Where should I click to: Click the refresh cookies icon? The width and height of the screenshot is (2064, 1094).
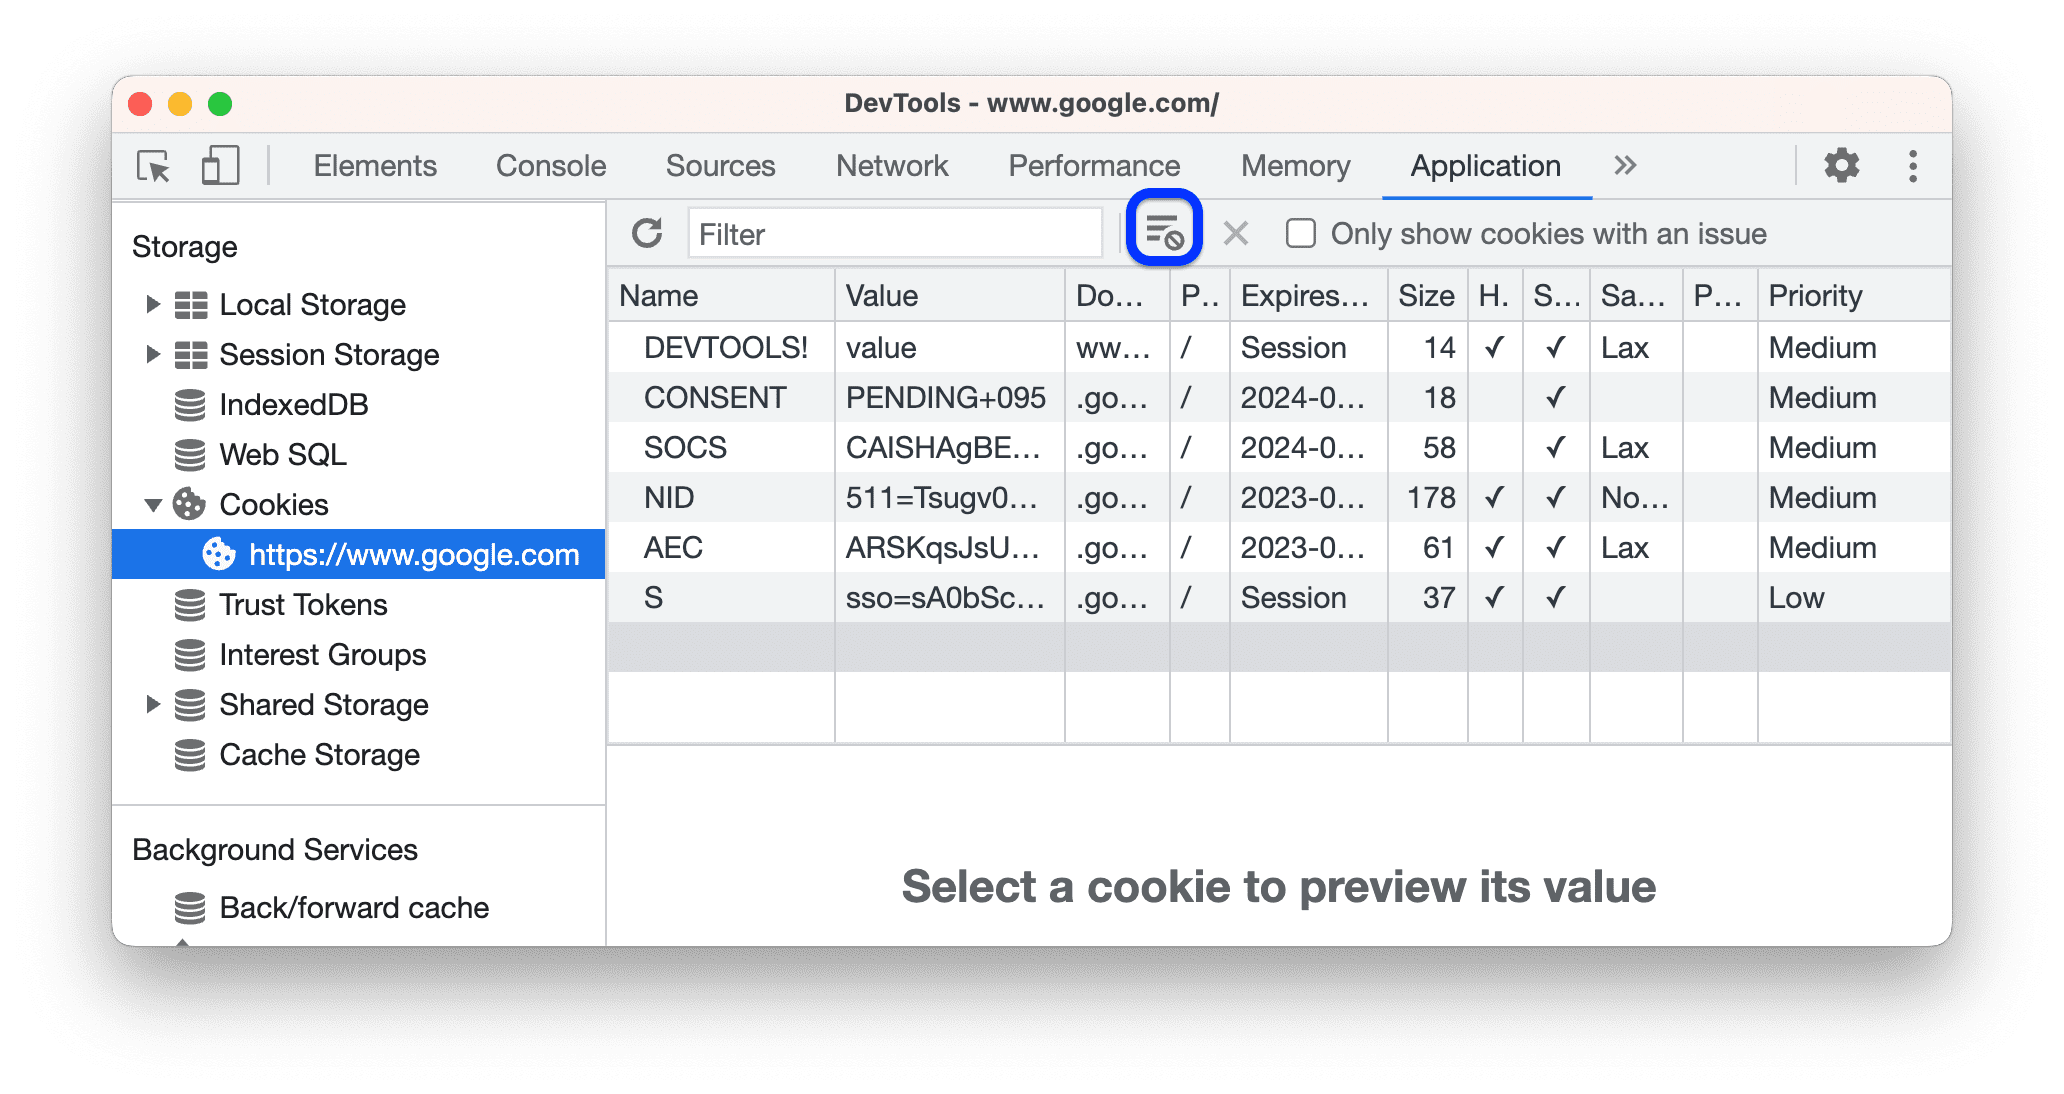(647, 234)
